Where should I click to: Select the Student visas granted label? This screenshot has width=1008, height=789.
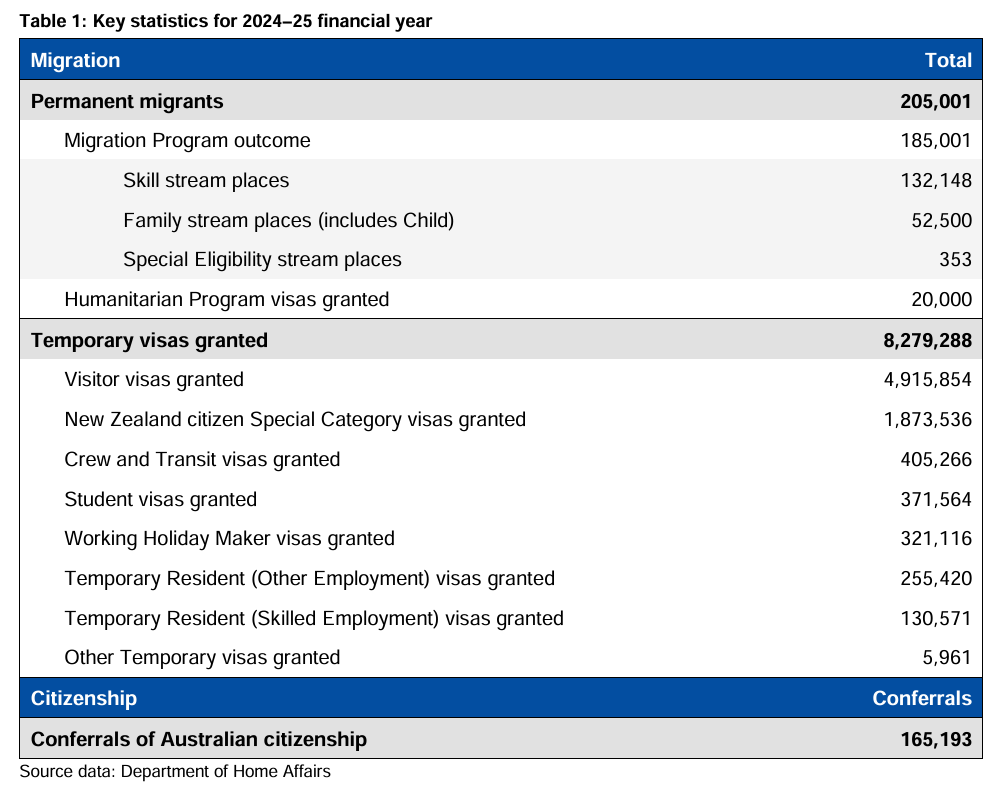point(160,499)
